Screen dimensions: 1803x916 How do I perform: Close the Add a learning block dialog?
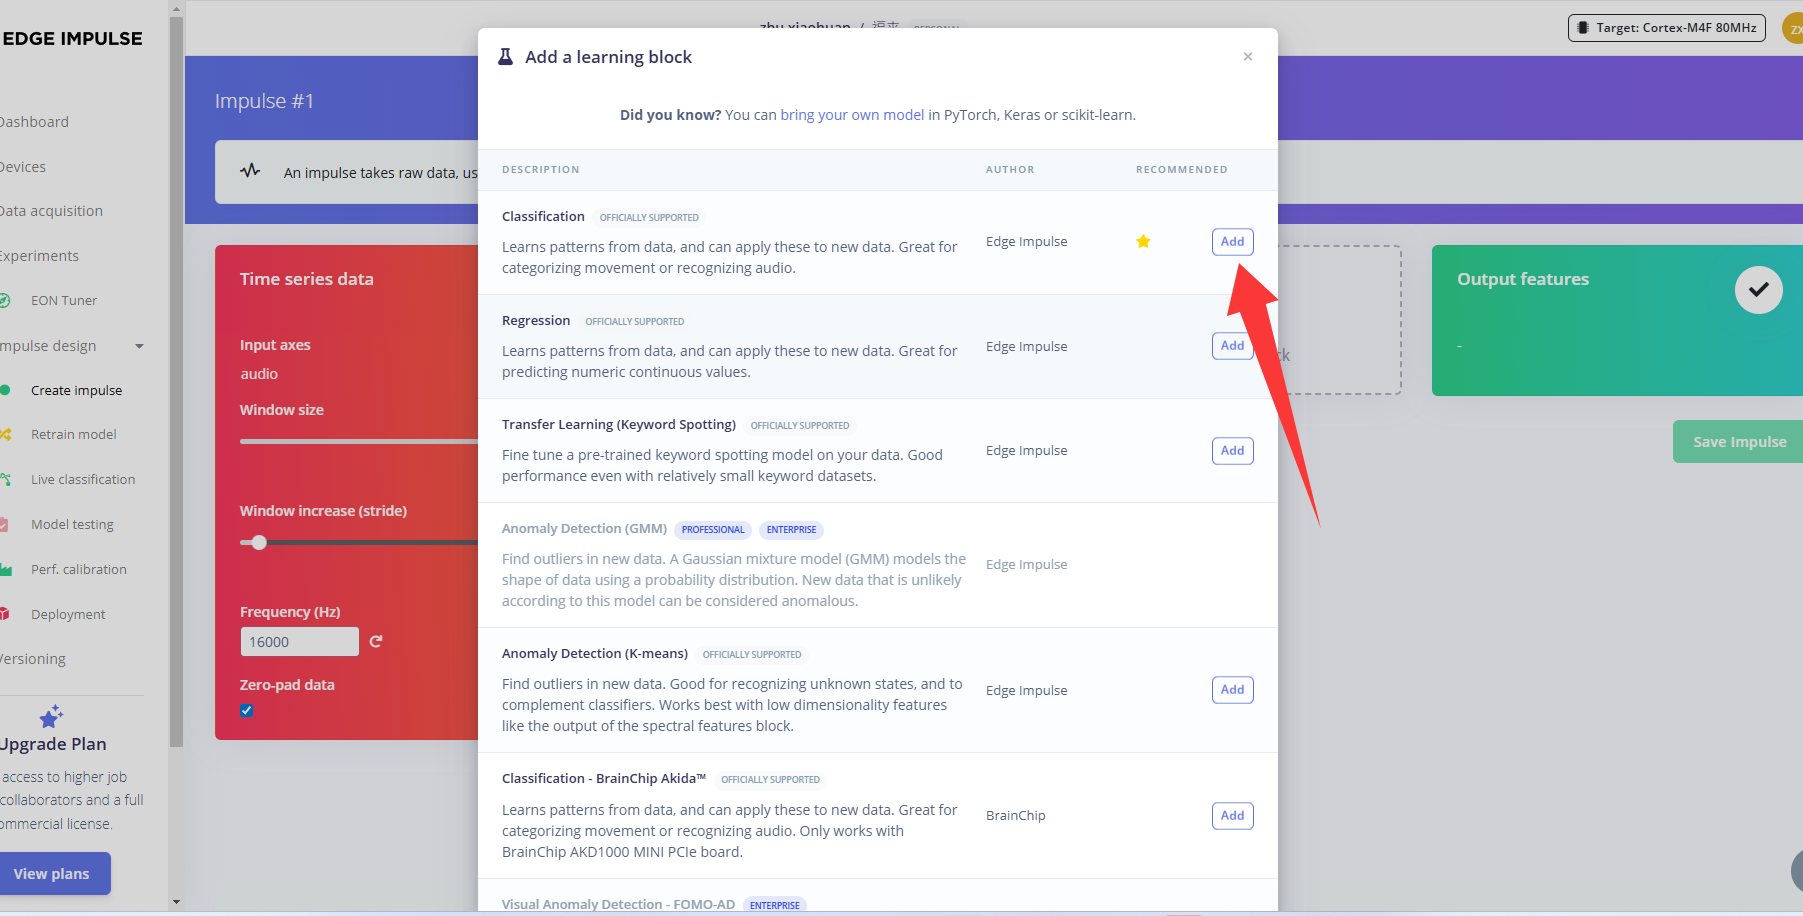(1247, 57)
